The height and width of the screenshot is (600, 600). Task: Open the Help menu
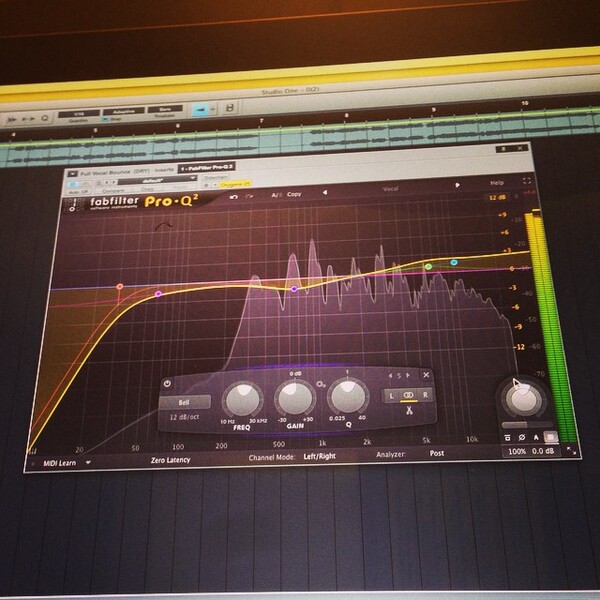(497, 183)
